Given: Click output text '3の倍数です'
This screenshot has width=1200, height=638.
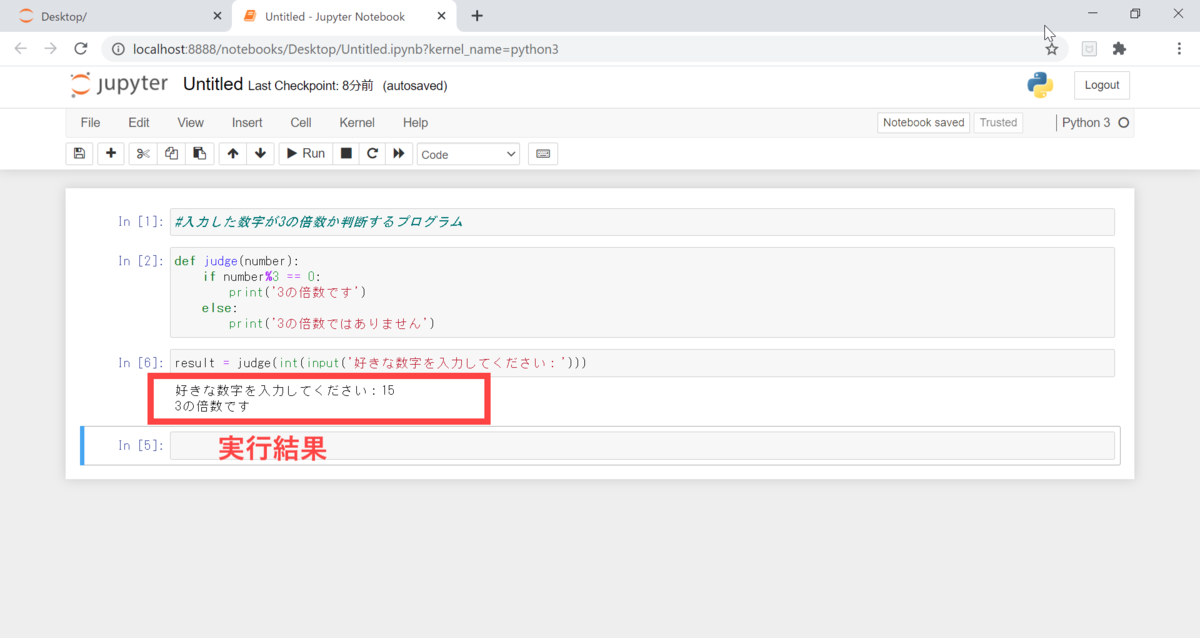Looking at the screenshot, I should pos(211,407).
